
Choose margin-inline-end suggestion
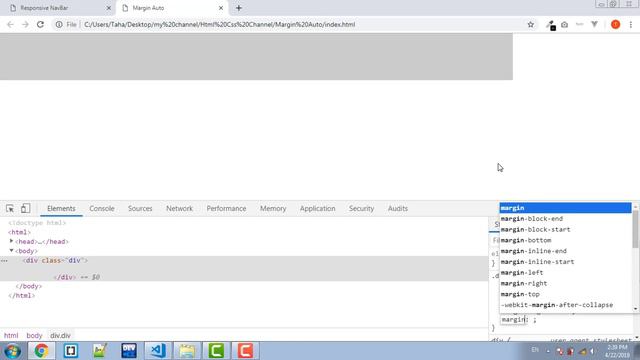point(565,251)
